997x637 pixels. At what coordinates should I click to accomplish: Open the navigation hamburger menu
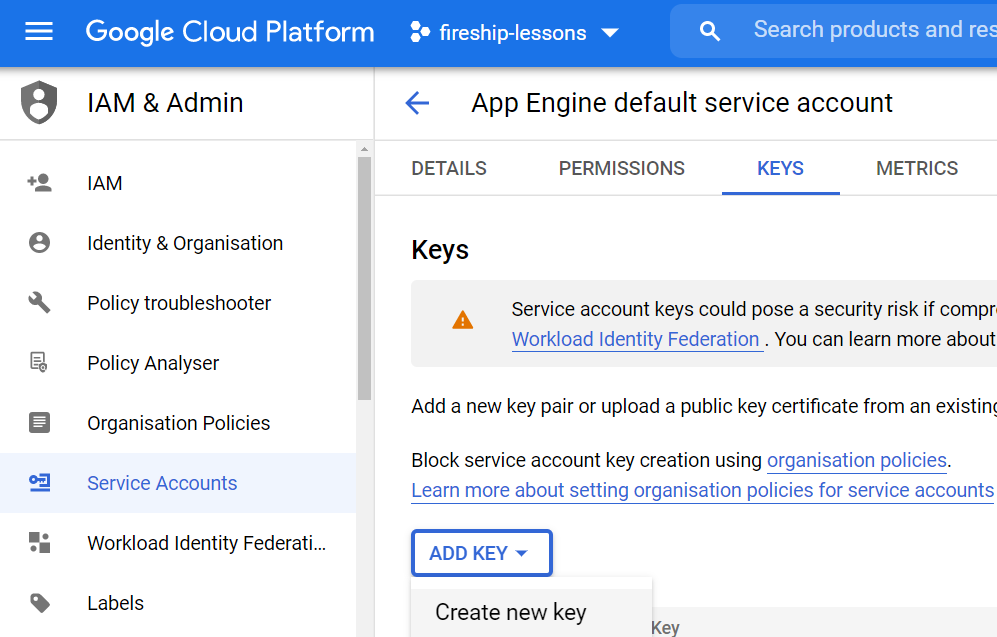point(39,30)
